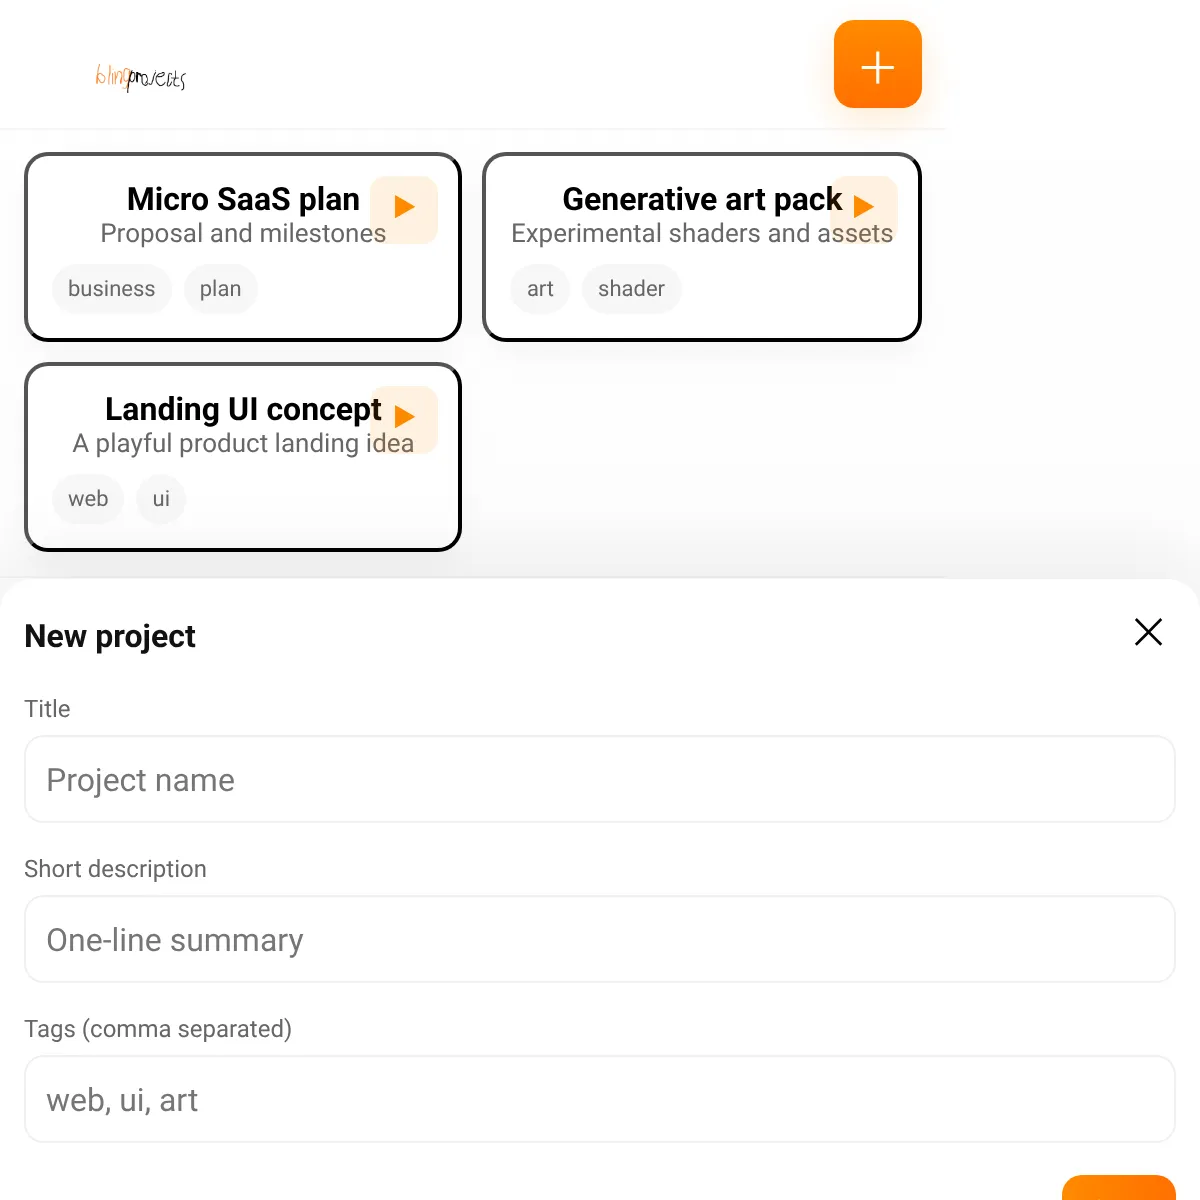Click the orange submit button at bottom
The width and height of the screenshot is (1200, 1200).
tap(1118, 1188)
